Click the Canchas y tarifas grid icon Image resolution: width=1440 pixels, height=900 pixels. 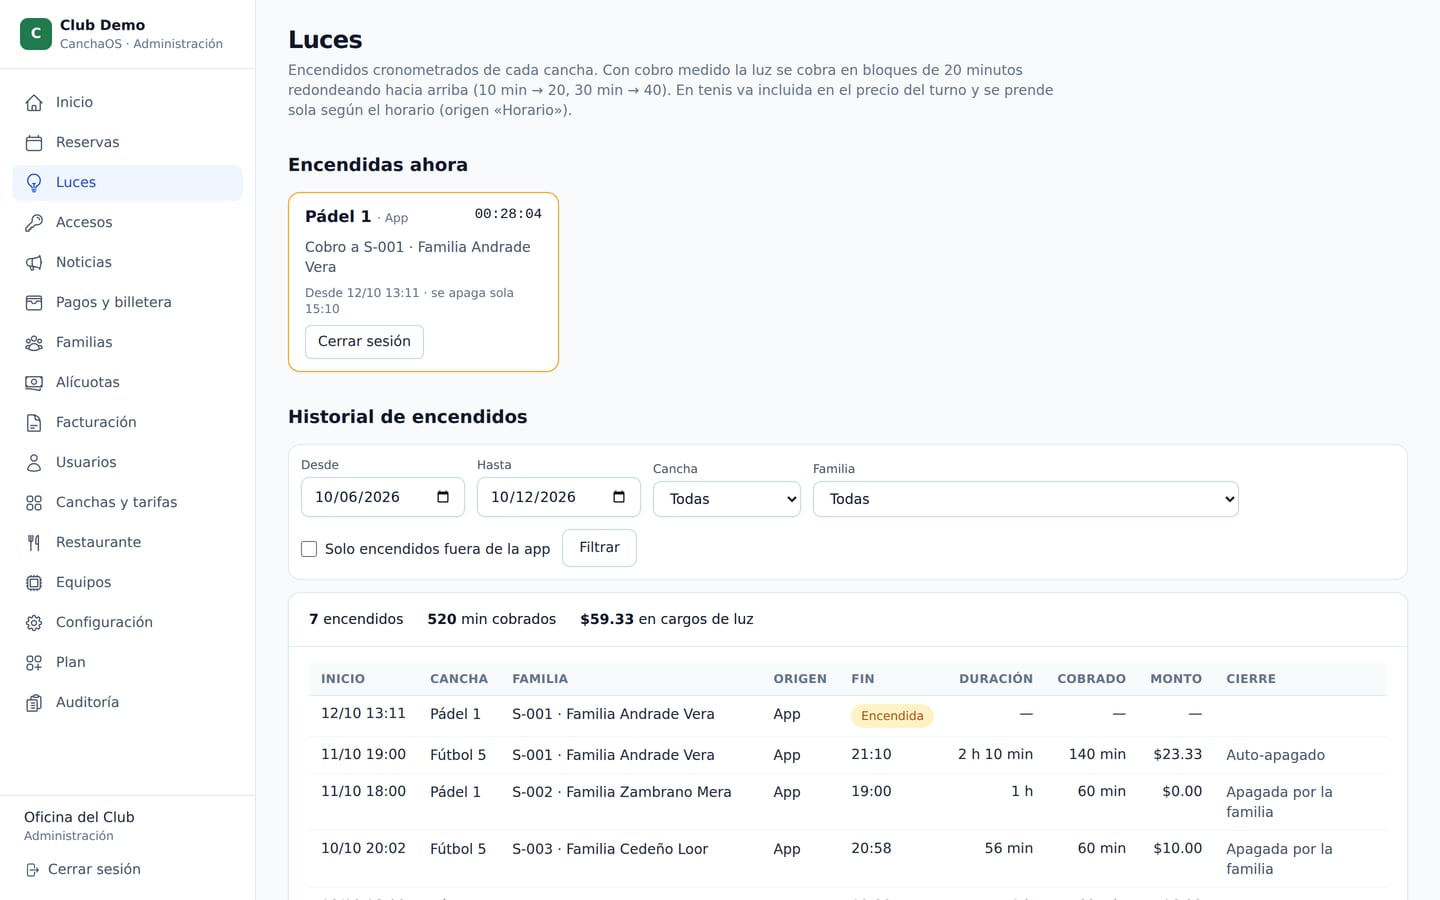(x=34, y=502)
